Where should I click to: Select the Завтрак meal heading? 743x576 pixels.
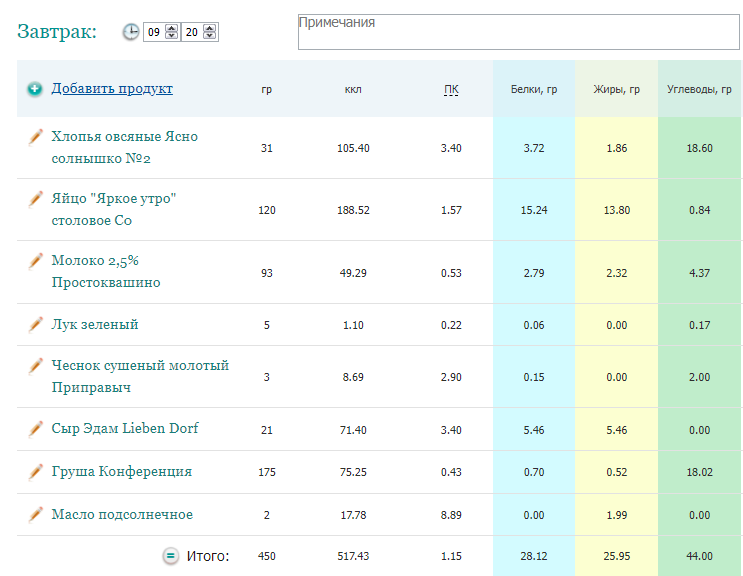click(x=57, y=31)
